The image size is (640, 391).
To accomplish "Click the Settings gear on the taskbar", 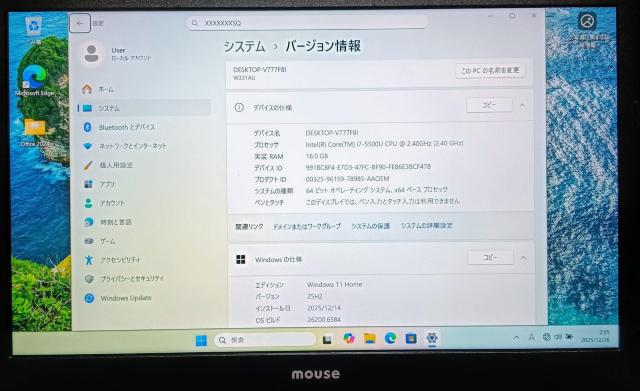I will pyautogui.click(x=432, y=338).
